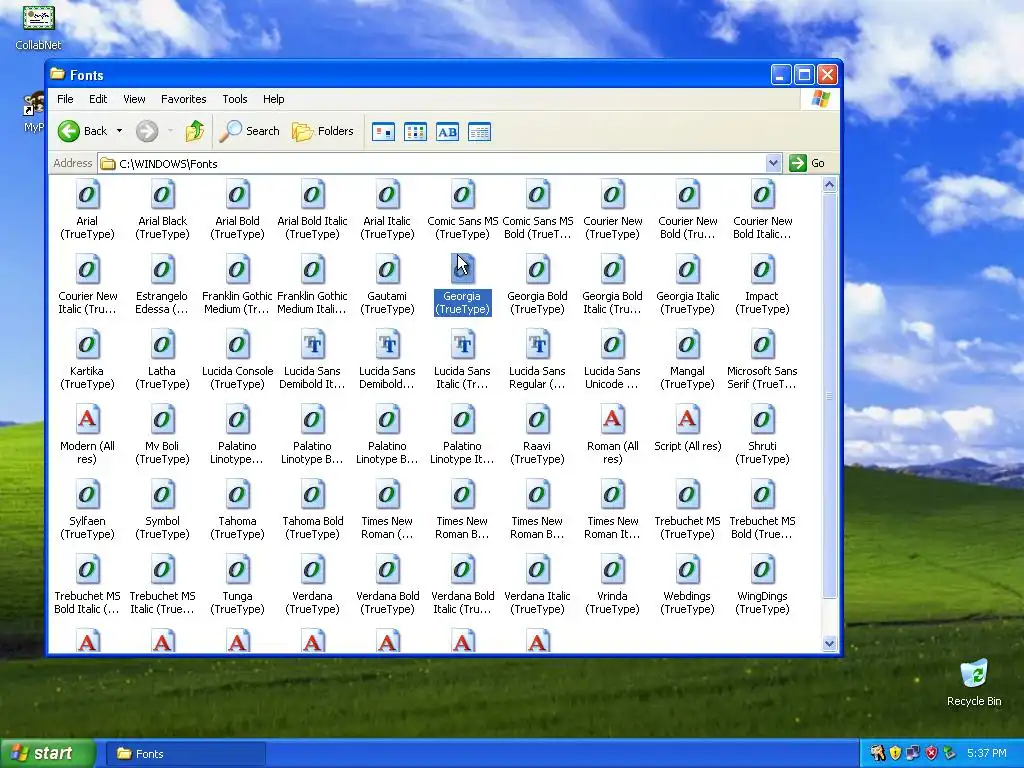
Task: Click the Back button
Action: coord(82,131)
